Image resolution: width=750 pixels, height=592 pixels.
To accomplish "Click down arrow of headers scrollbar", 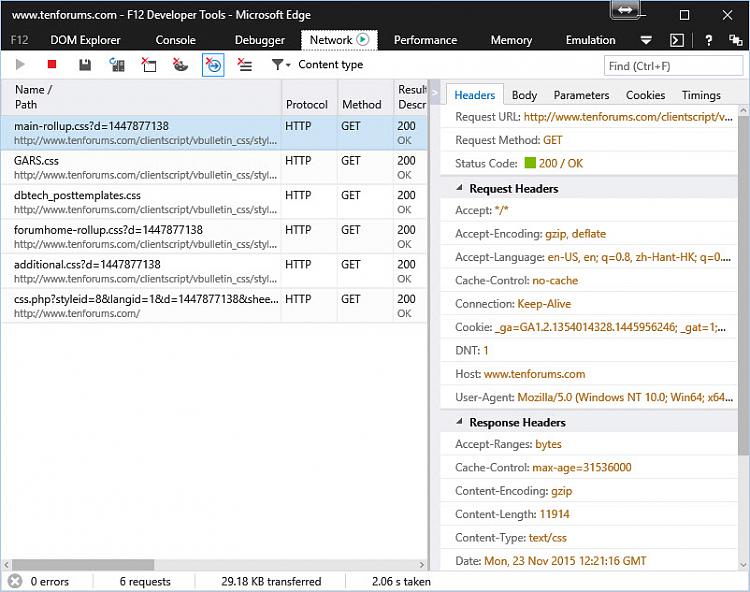I will point(743,565).
